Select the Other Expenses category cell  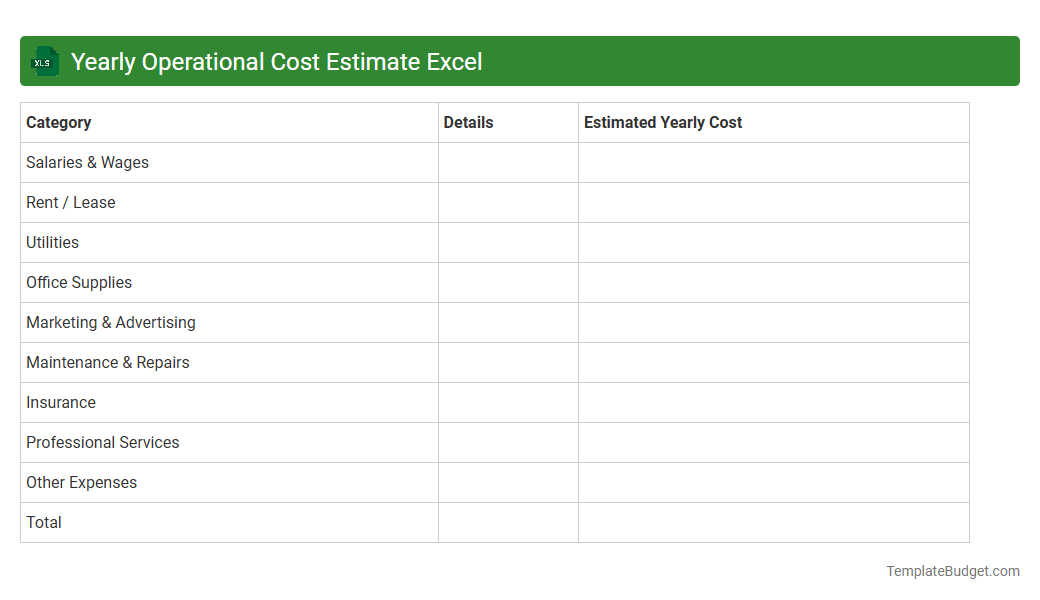click(x=81, y=482)
